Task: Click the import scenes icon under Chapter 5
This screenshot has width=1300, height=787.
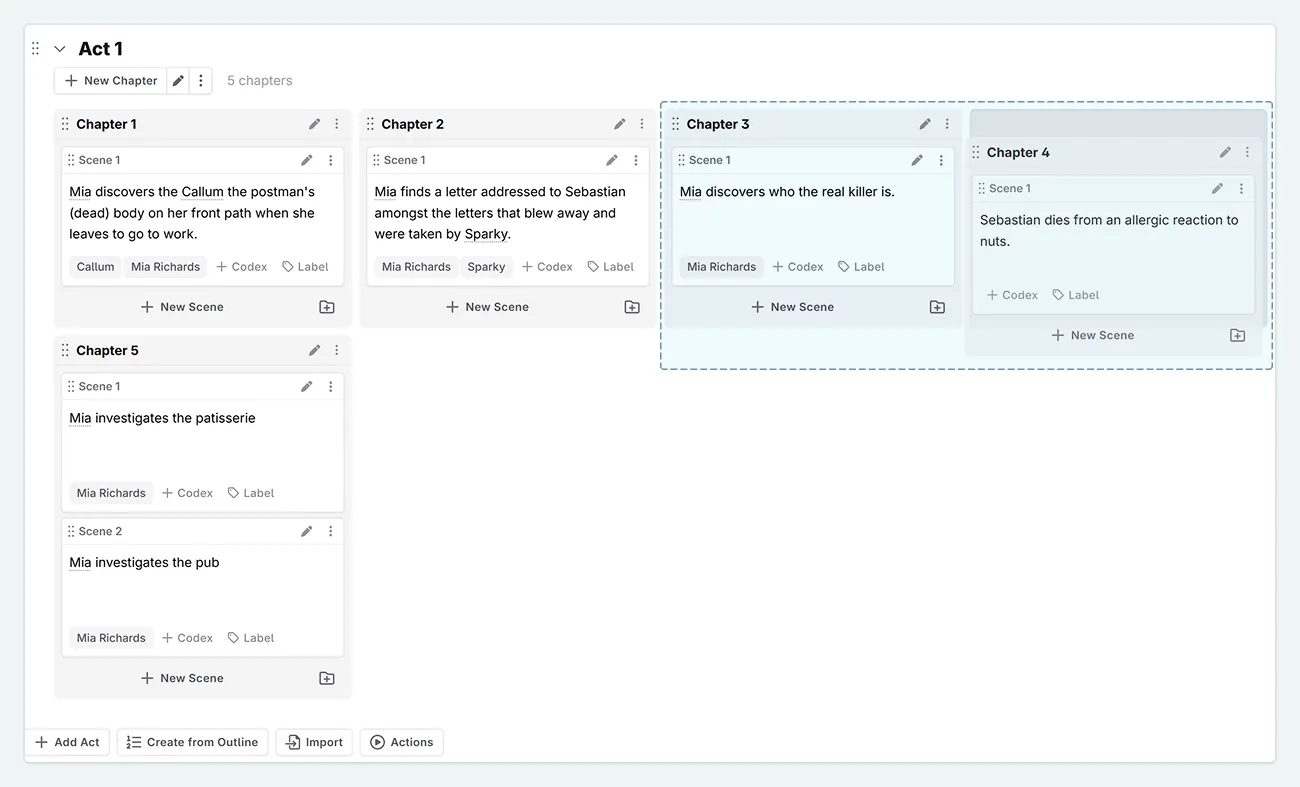Action: coord(326,677)
